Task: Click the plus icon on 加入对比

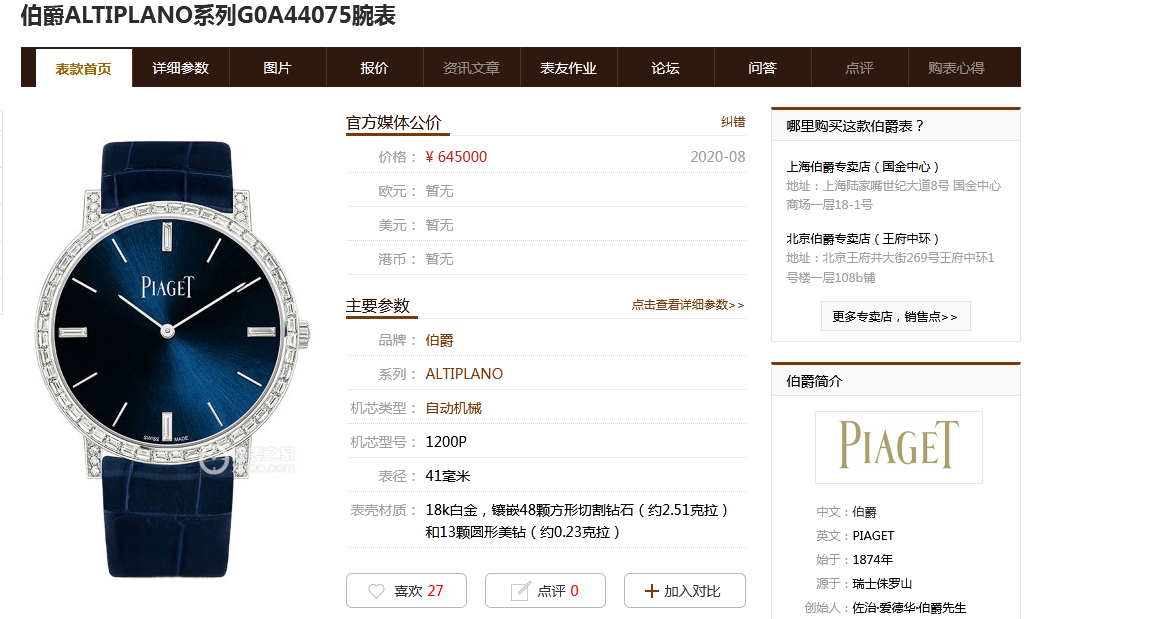Action: (x=651, y=591)
